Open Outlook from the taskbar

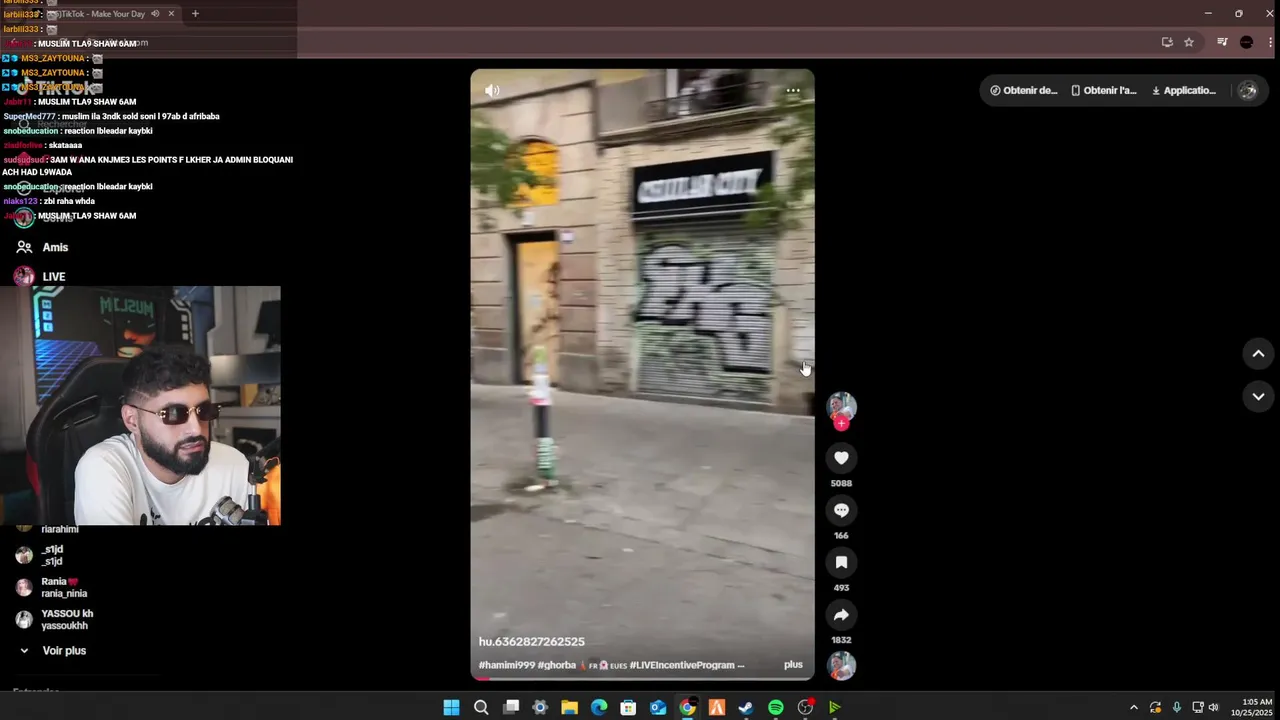pos(658,708)
